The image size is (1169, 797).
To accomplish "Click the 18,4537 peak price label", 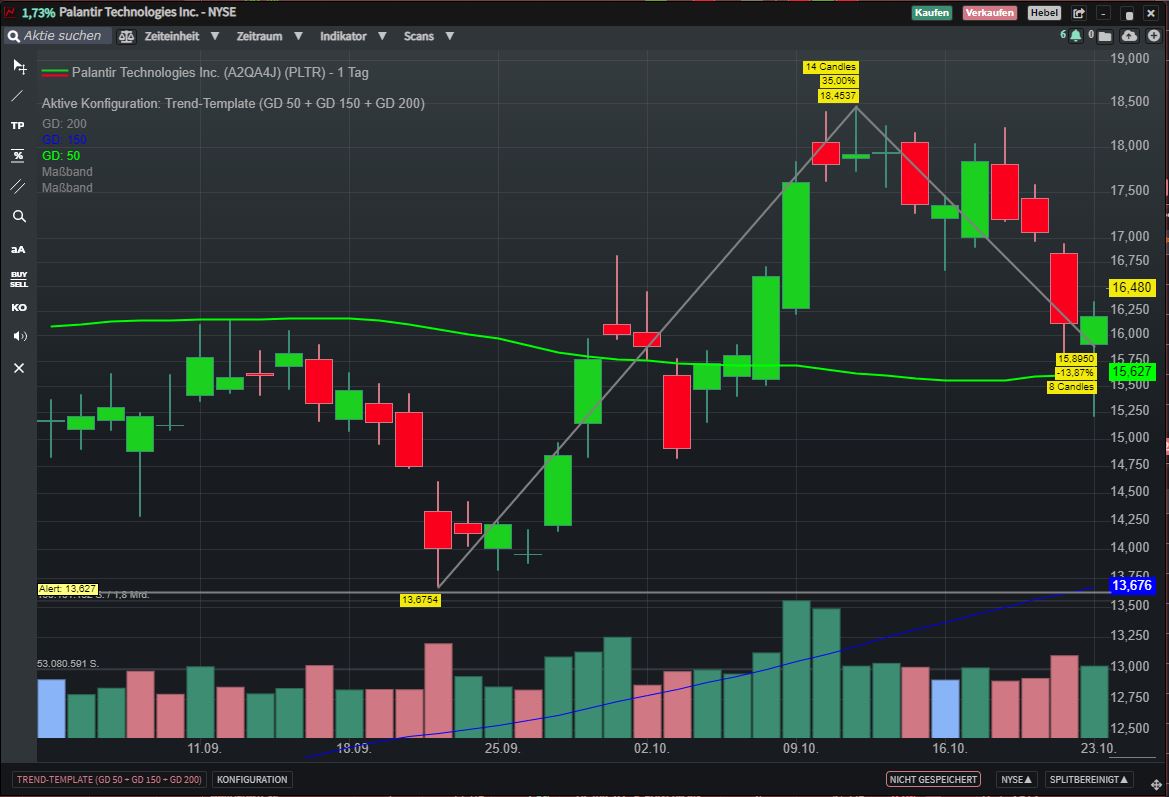I will tap(838, 95).
